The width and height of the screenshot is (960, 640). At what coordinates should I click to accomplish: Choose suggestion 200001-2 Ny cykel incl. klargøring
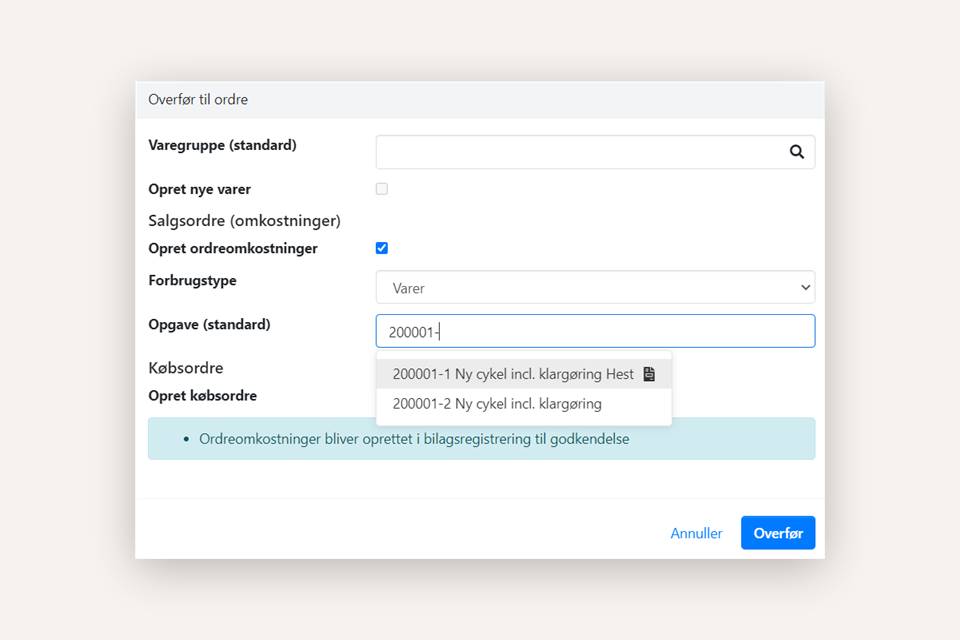(x=497, y=404)
